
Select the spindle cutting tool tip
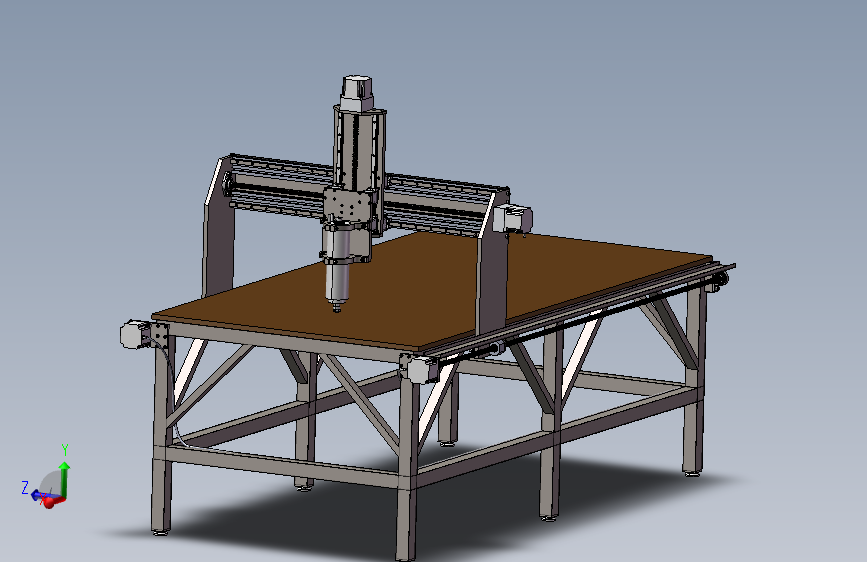pos(337,308)
